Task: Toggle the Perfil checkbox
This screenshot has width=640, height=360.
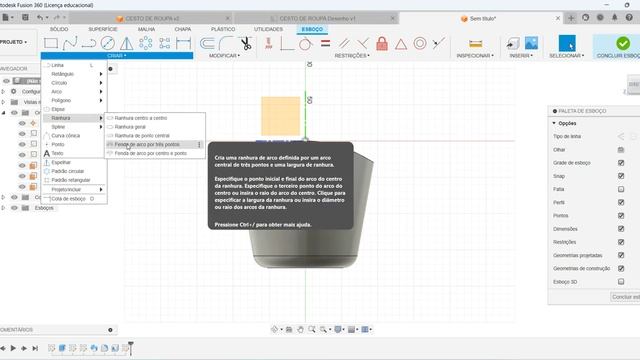Action: tap(621, 202)
